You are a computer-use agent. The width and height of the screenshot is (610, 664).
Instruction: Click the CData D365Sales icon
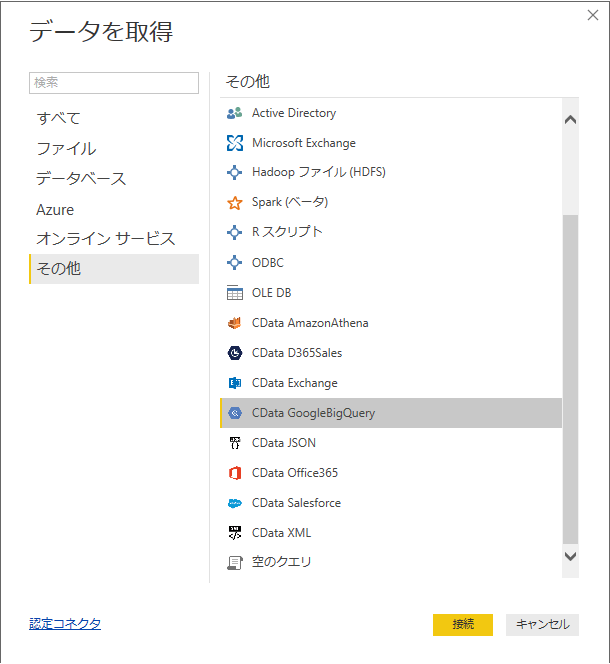pyautogui.click(x=235, y=353)
